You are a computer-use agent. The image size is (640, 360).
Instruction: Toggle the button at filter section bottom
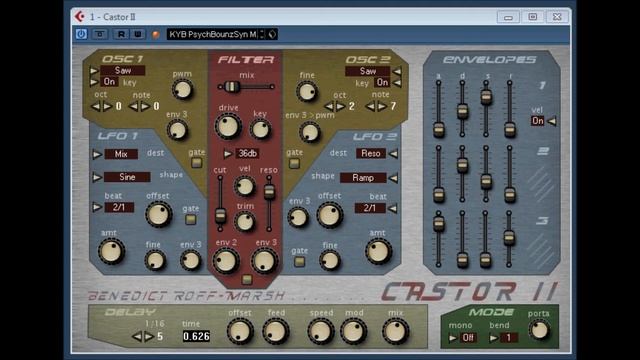coord(247,280)
